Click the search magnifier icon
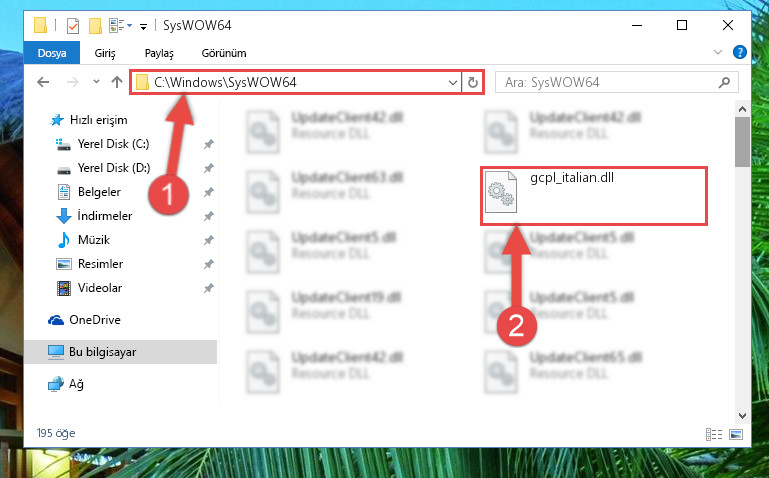The height and width of the screenshot is (478, 769). (724, 82)
